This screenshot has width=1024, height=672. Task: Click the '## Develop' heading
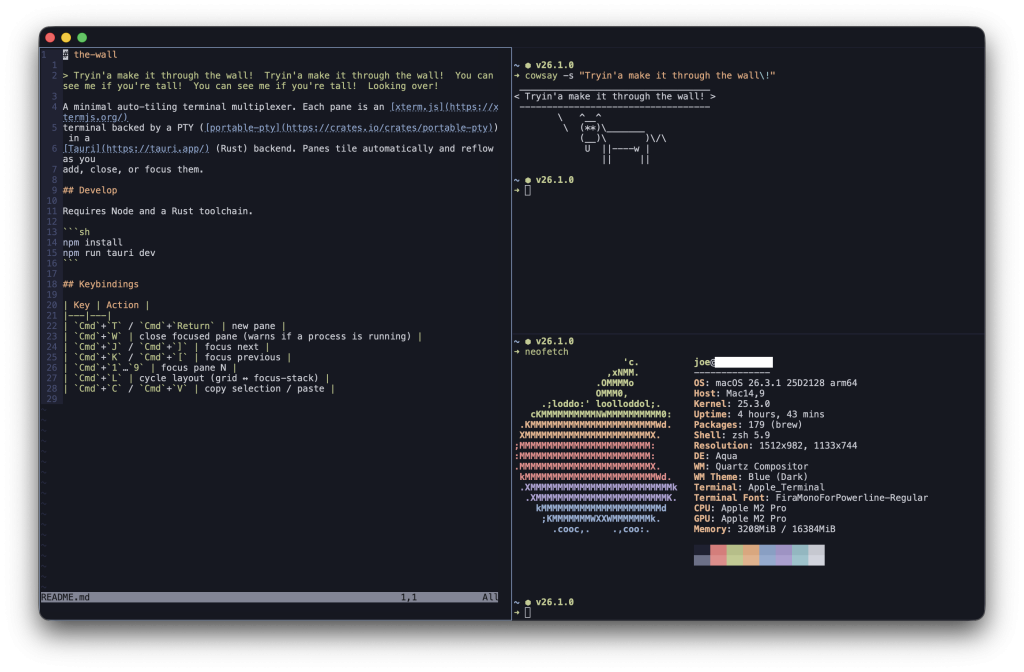(90, 190)
